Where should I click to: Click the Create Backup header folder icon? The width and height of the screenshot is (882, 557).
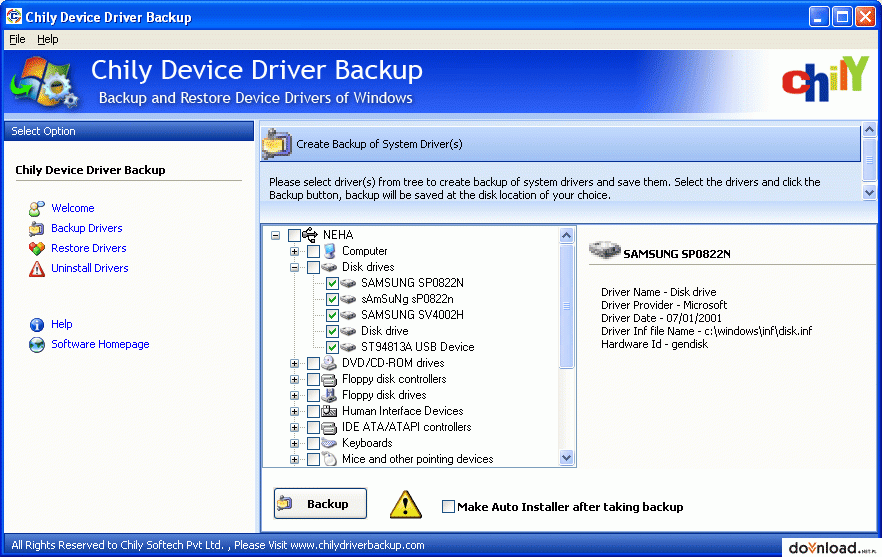click(x=276, y=144)
